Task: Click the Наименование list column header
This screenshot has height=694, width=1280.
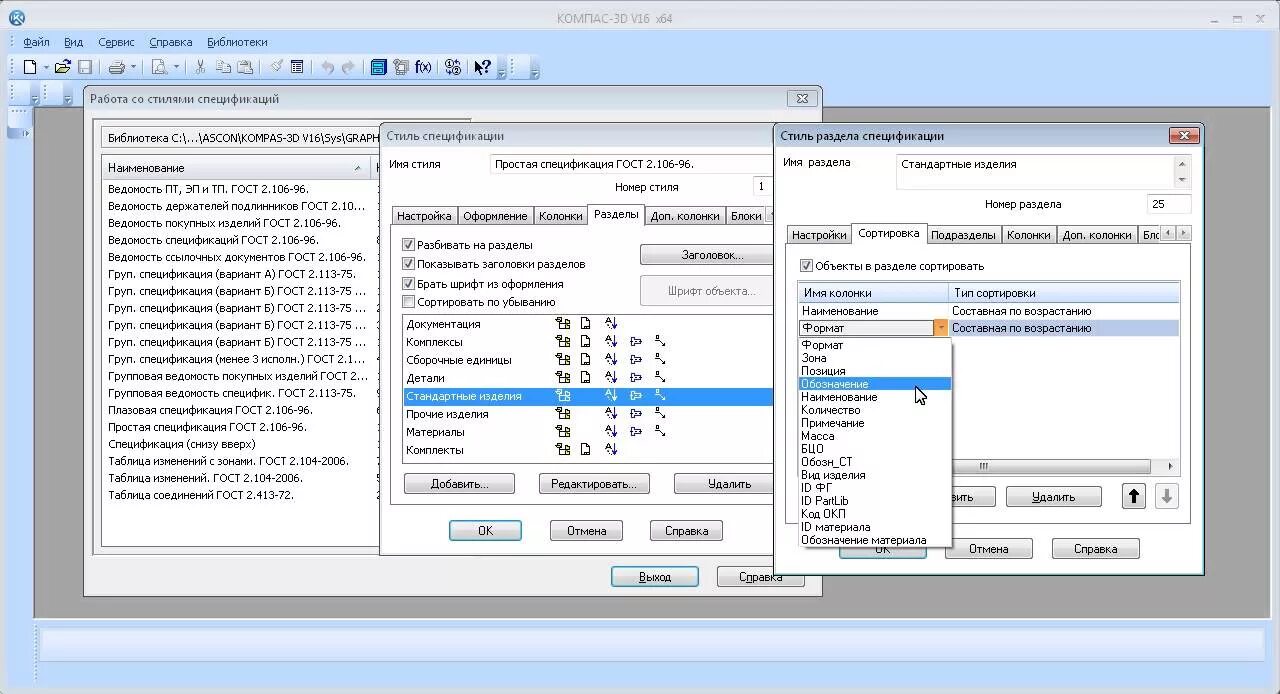Action: click(x=236, y=168)
